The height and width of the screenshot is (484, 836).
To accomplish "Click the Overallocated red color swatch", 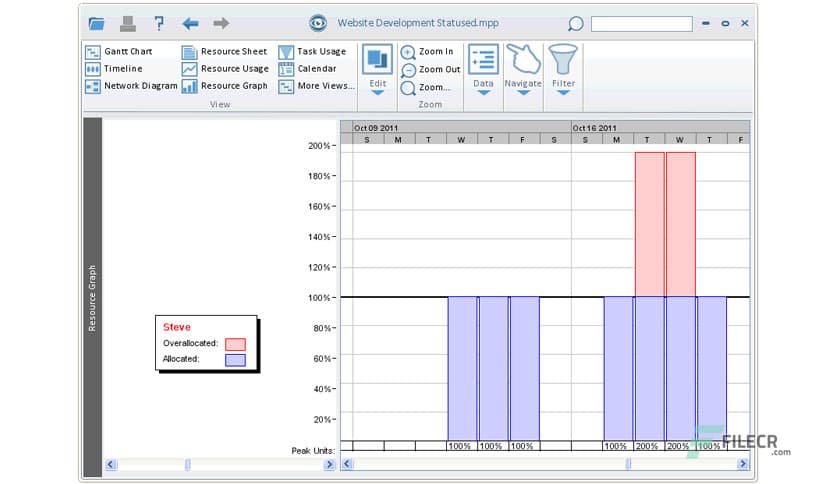I will 235,344.
